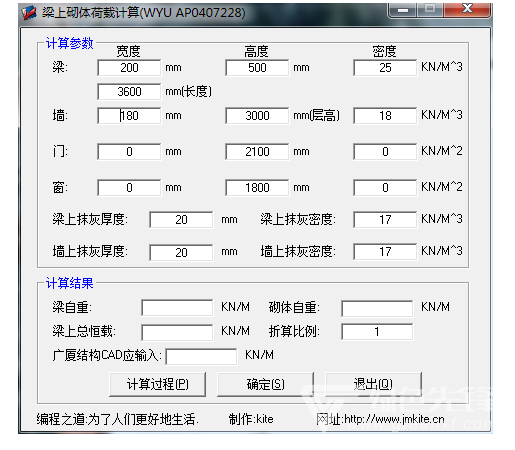Click the application icon in the title bar

pos(29,13)
